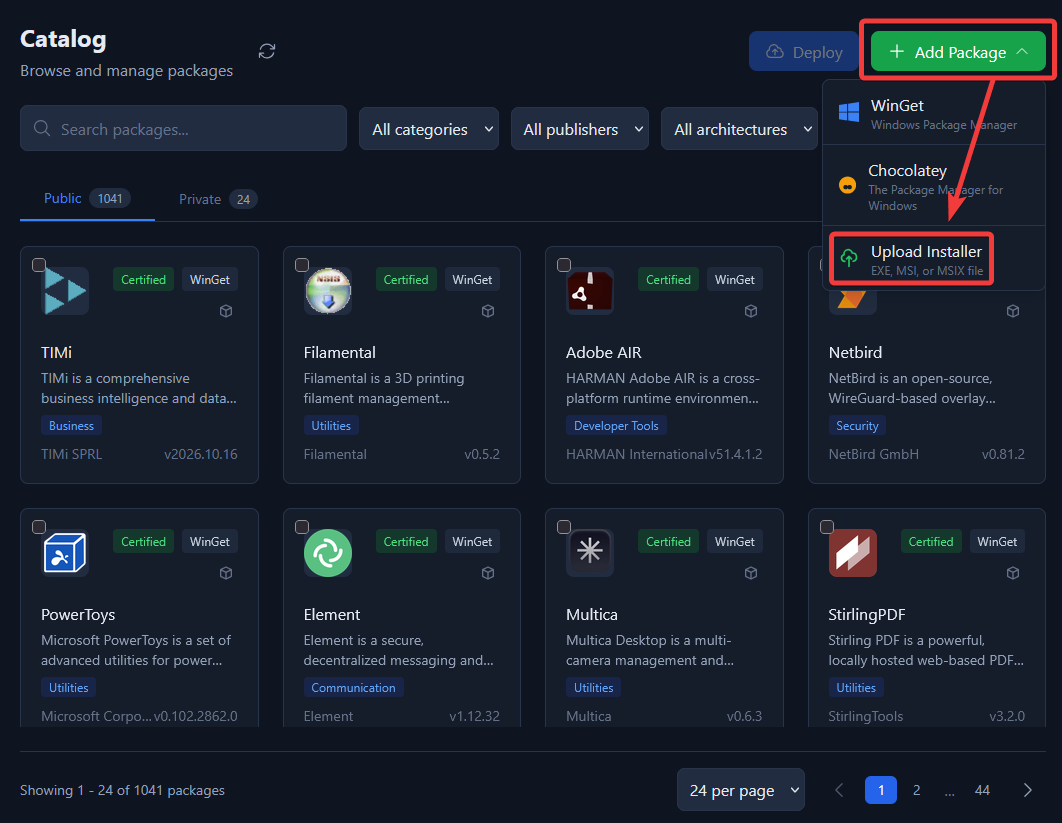Screen dimensions: 1062x823
Task: Click the cube icon on TIMi card
Action: click(x=226, y=311)
